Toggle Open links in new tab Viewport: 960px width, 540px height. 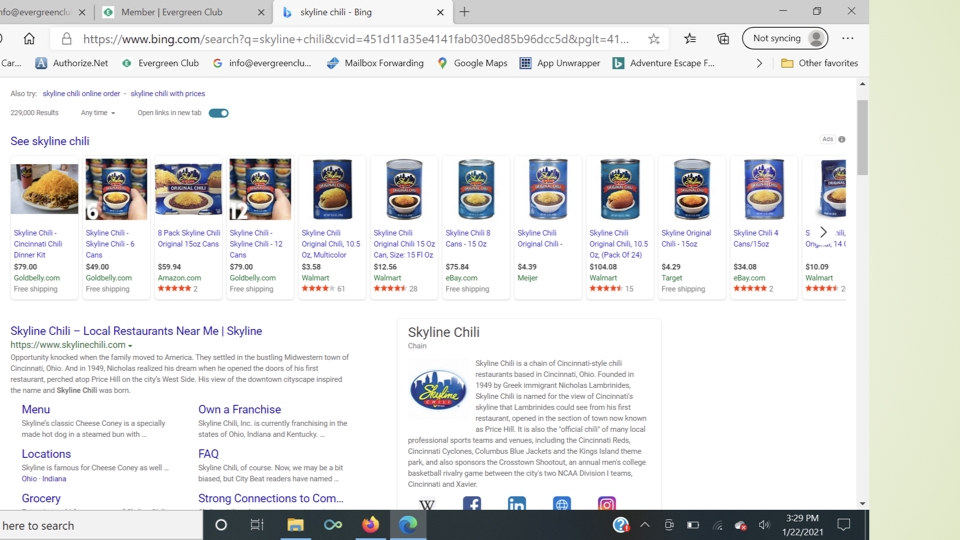point(219,113)
